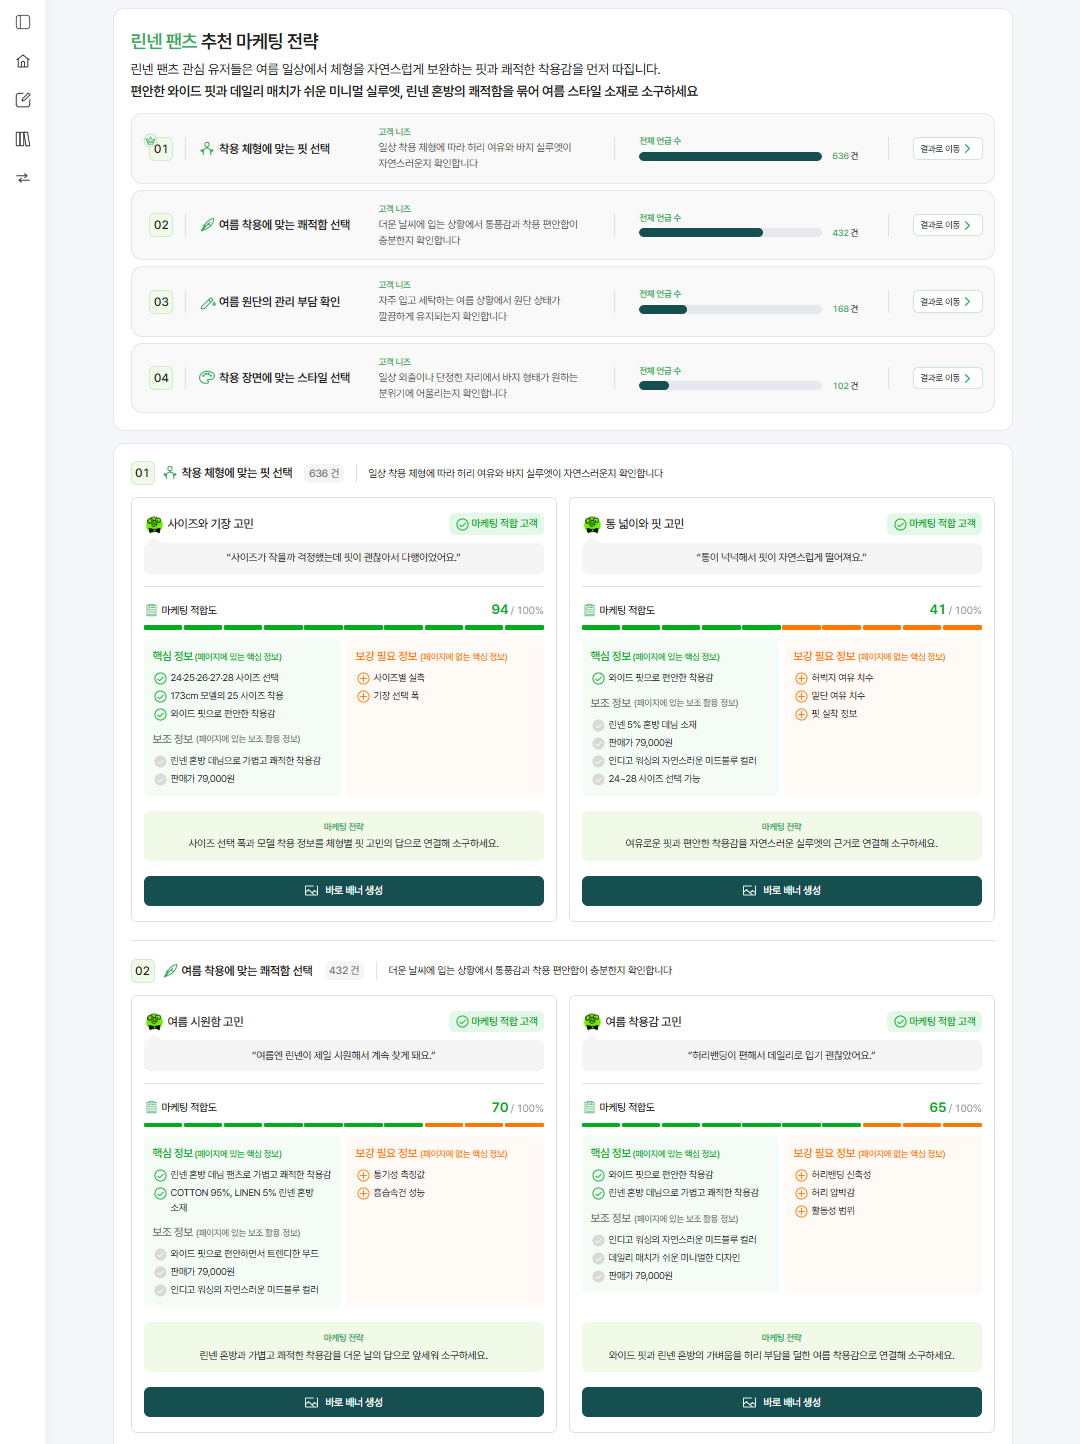Toggle the sidebar panel icon

pos(23,22)
